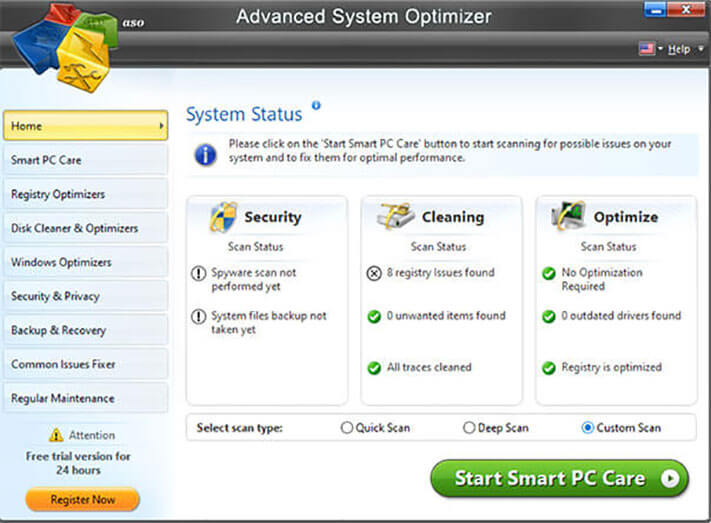Open the Registry Optimizers section
Viewport: 711px width, 523px height.
click(85, 194)
